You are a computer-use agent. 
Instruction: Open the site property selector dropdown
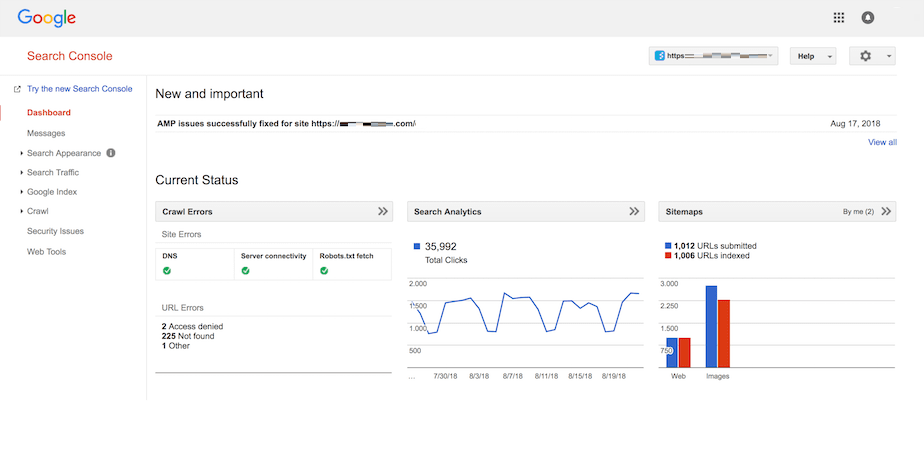click(713, 56)
